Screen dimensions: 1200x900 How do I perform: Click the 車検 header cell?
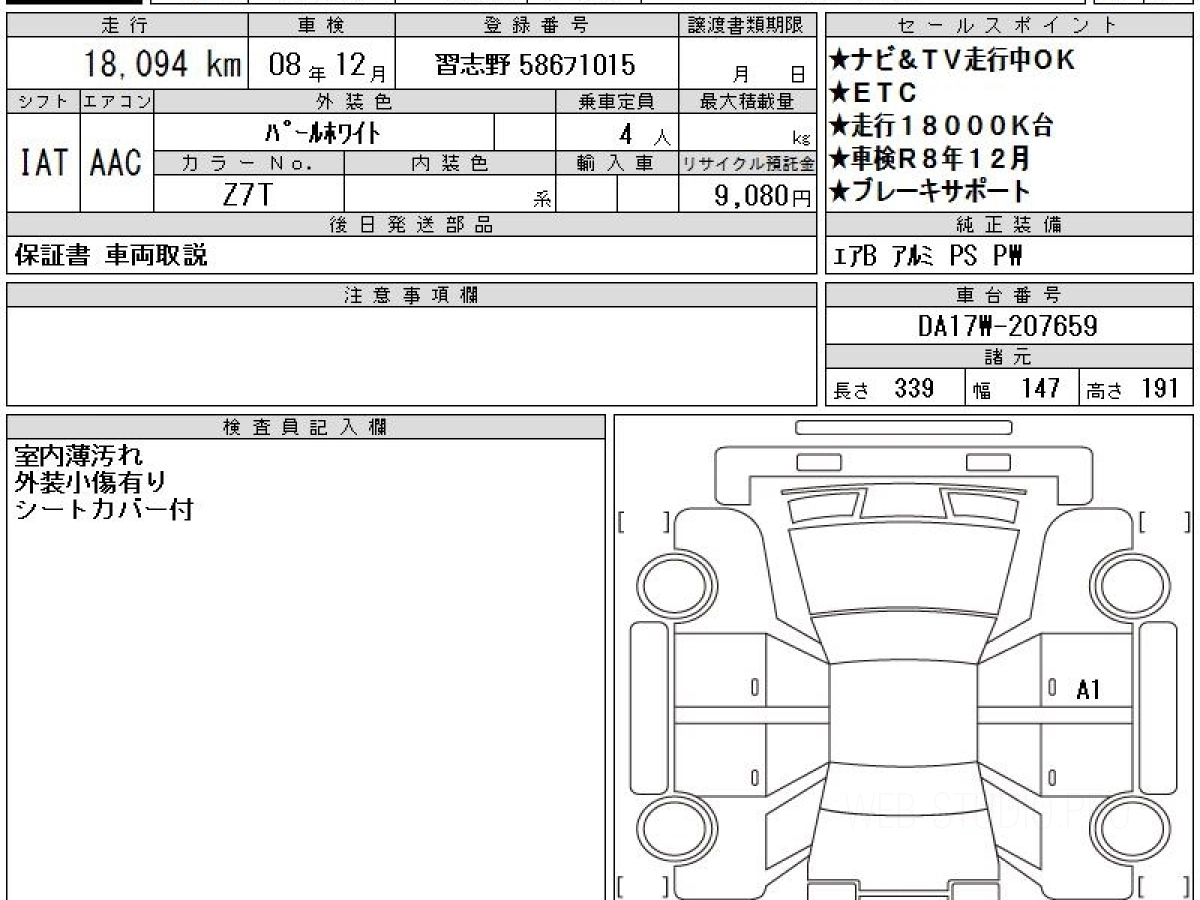click(x=321, y=25)
